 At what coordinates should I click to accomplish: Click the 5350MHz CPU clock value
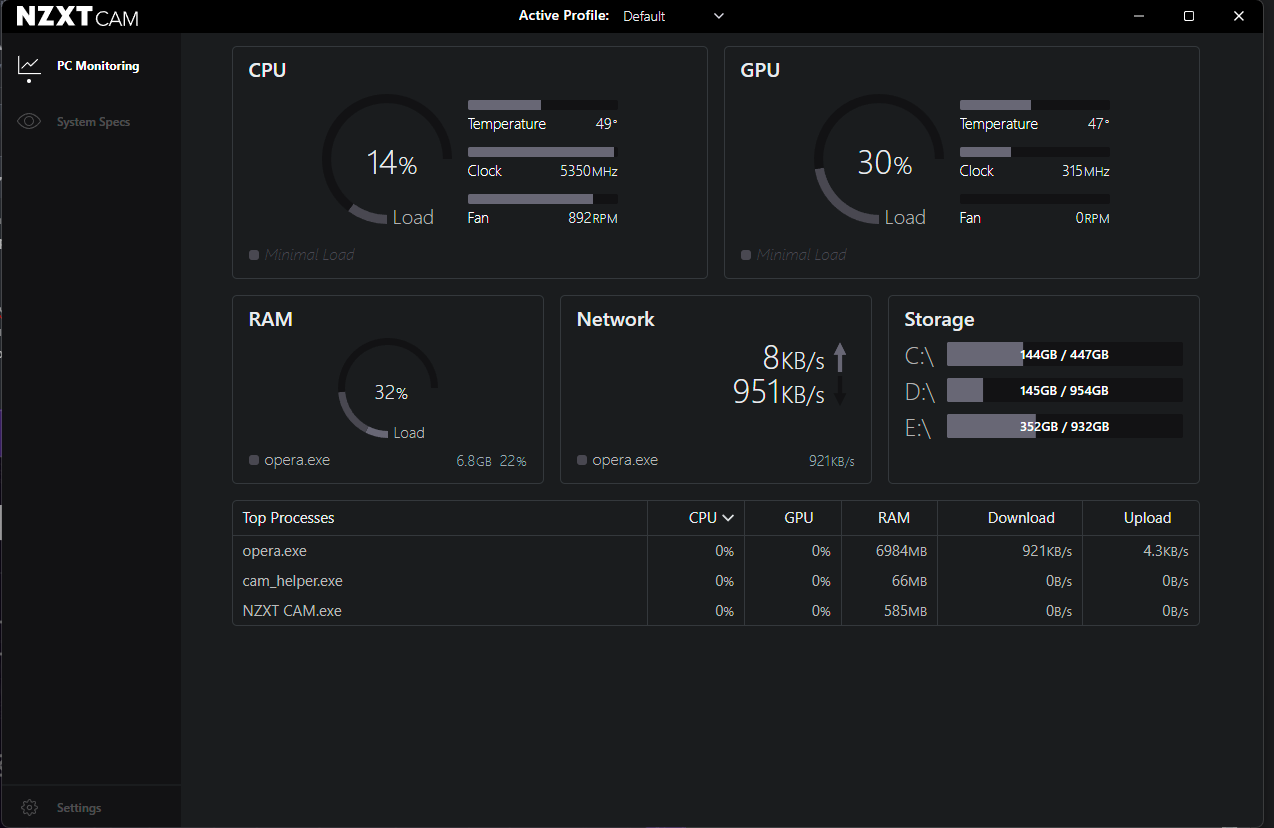[589, 171]
